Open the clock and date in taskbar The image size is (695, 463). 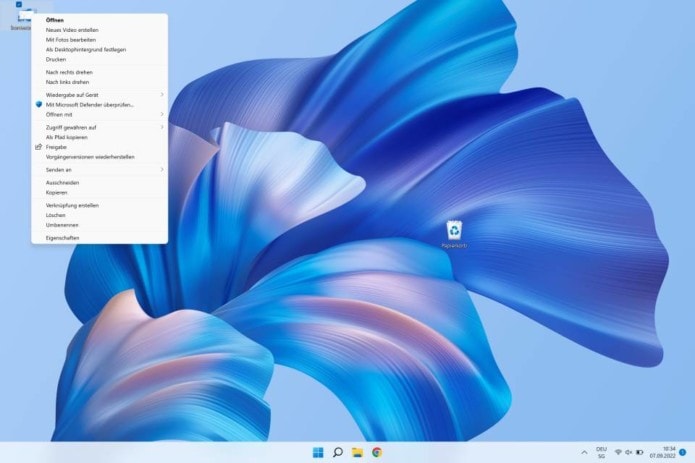(x=662, y=452)
